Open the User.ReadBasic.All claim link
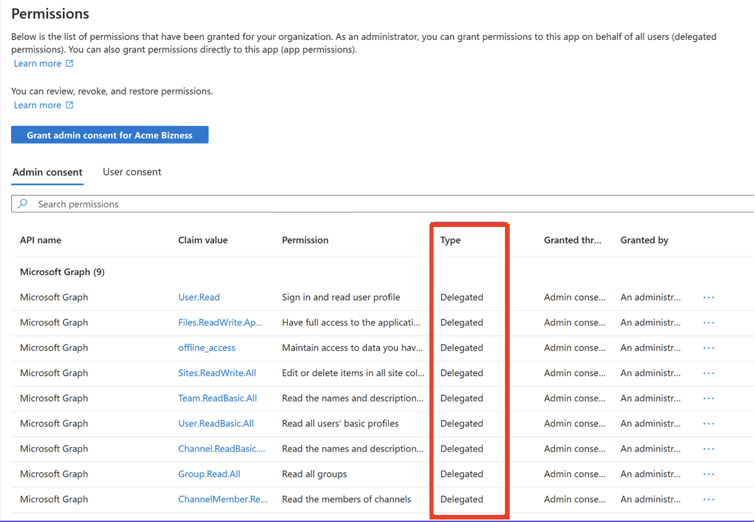The height and width of the screenshot is (522, 755). coord(216,423)
